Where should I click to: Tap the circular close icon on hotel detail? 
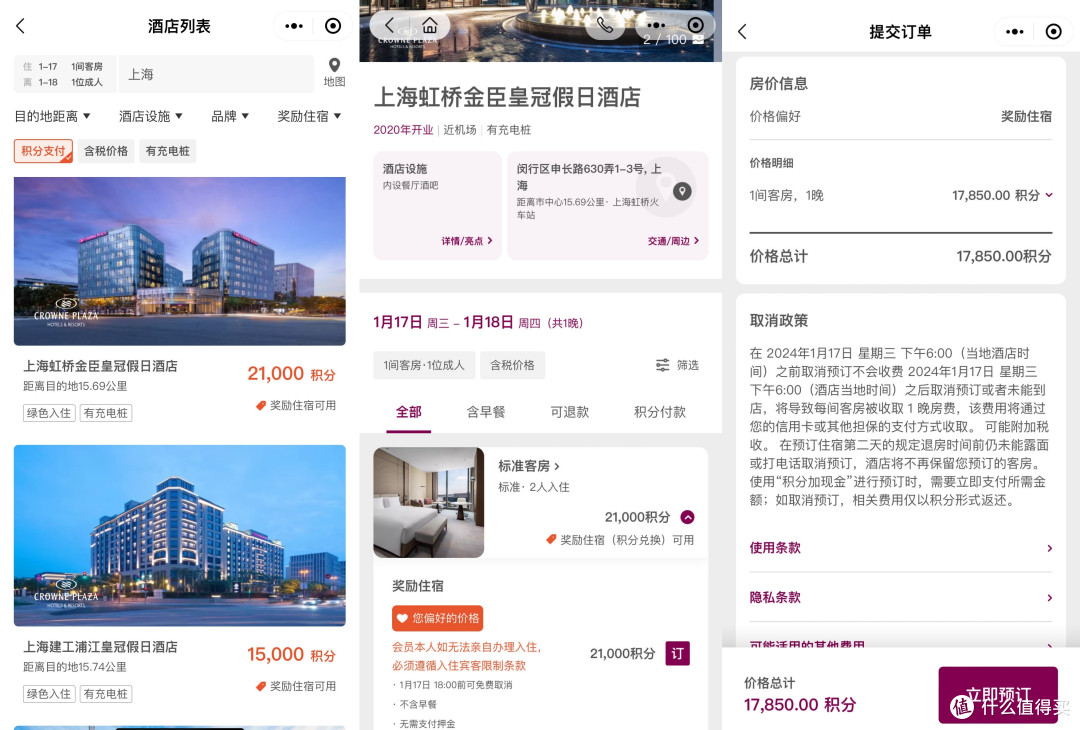pos(696,25)
